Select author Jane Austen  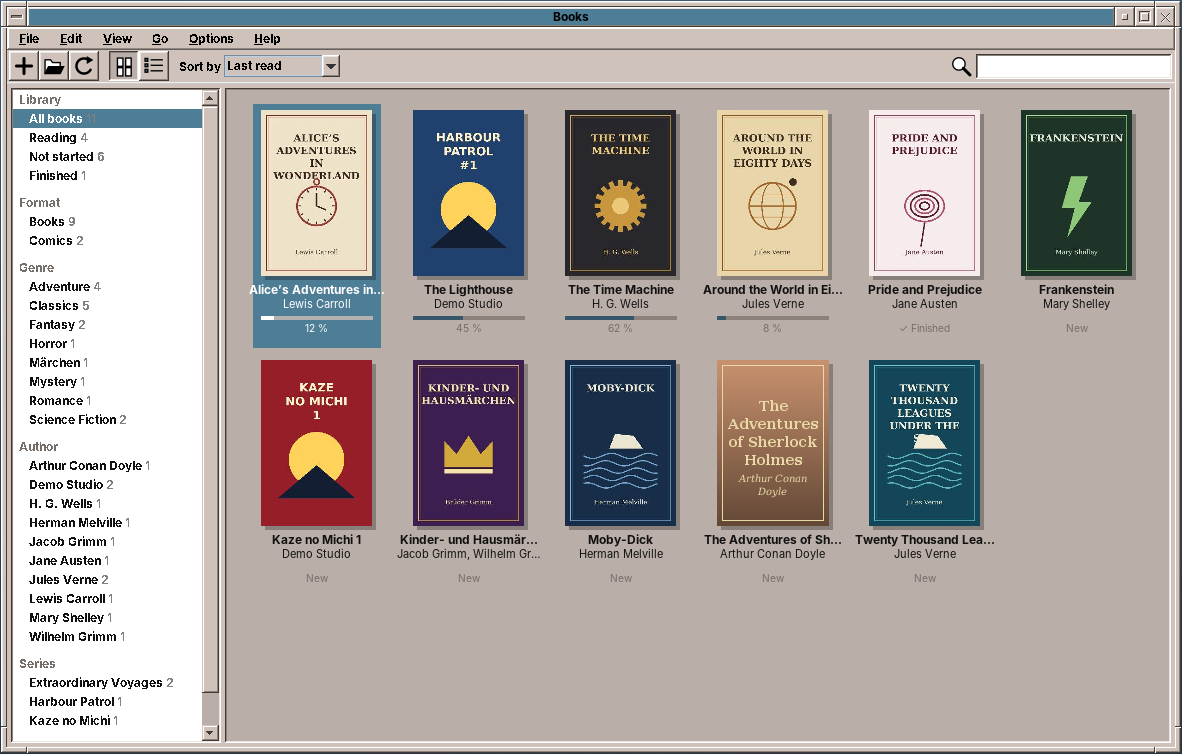[x=108, y=560]
